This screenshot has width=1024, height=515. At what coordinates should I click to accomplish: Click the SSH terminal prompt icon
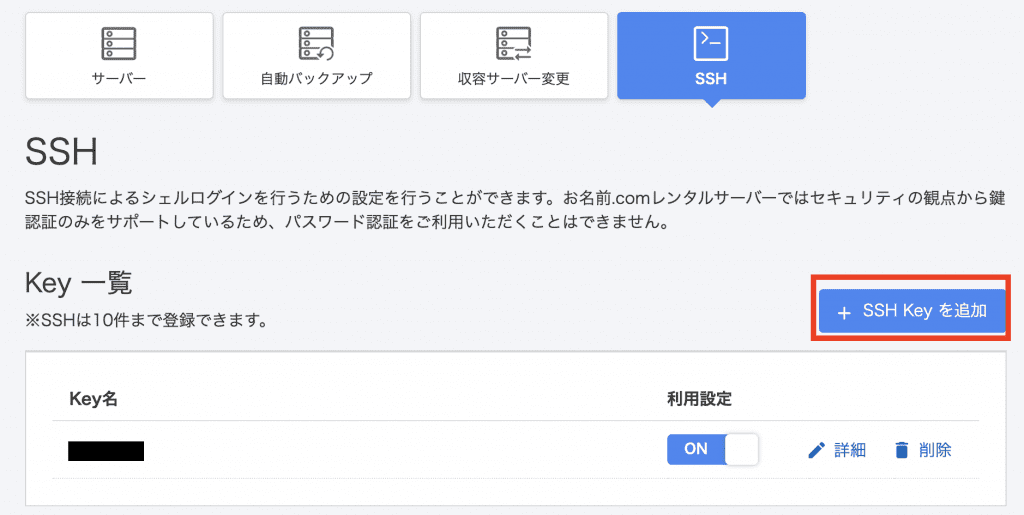pos(711,44)
